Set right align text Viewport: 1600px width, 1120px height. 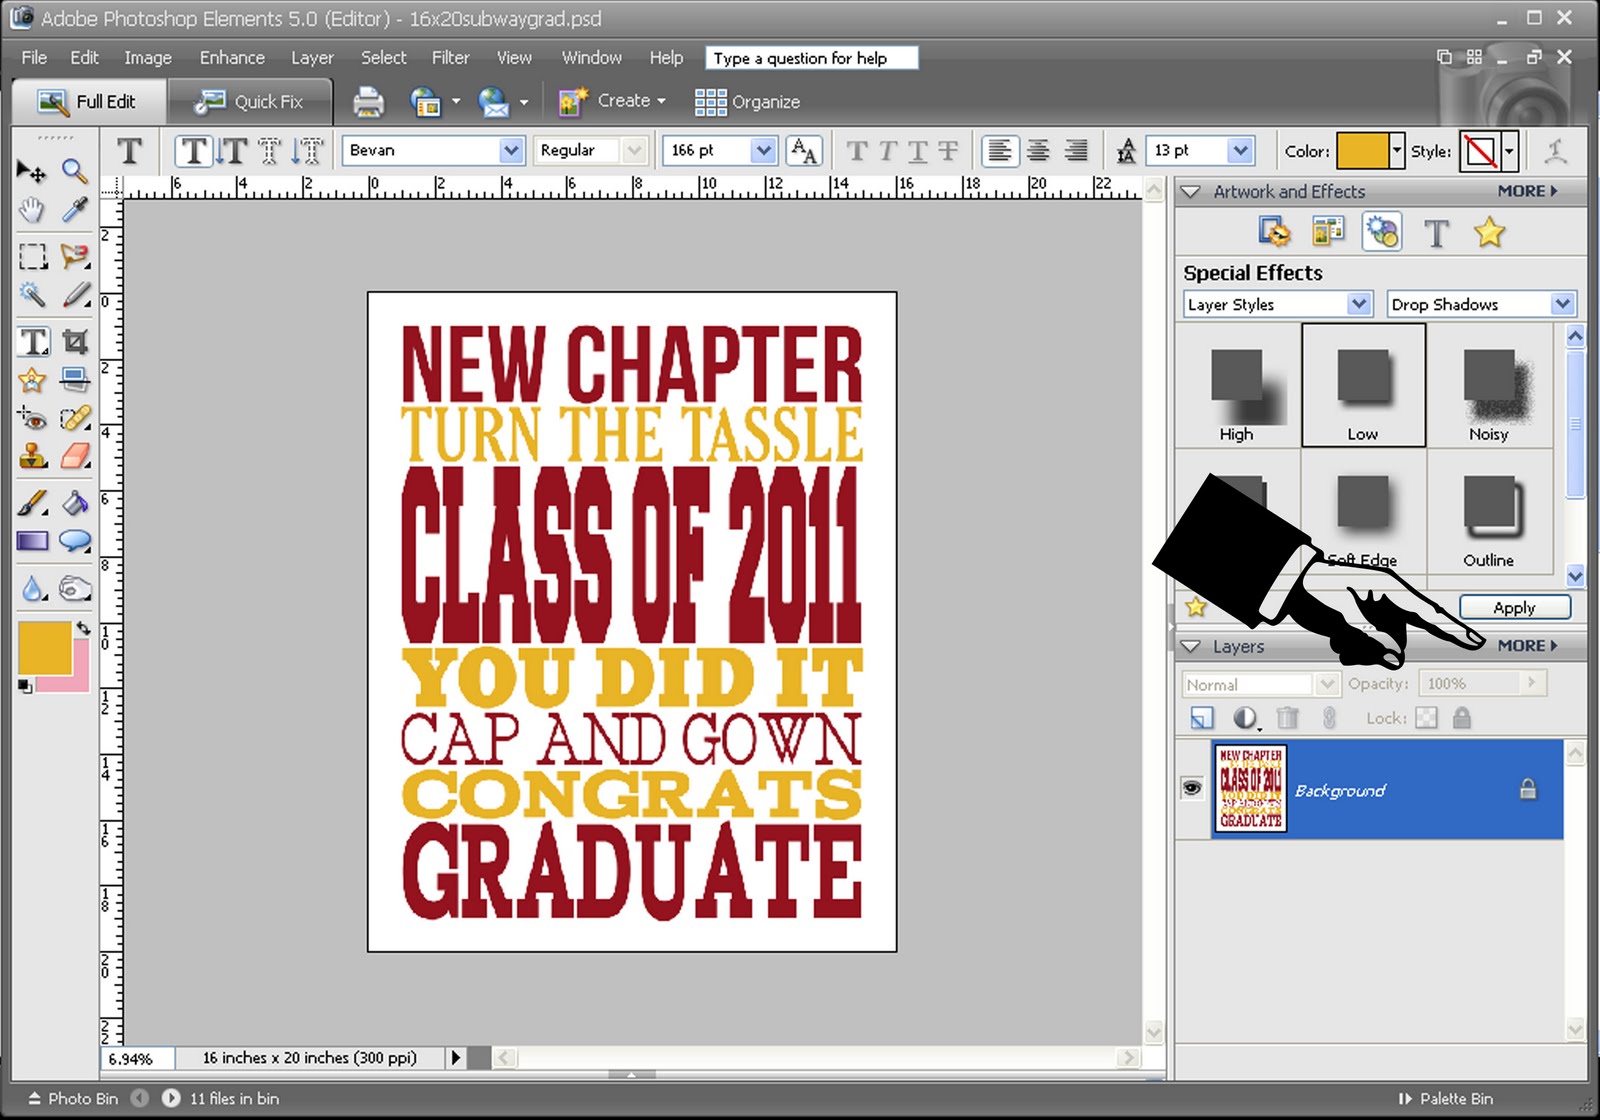click(1076, 151)
